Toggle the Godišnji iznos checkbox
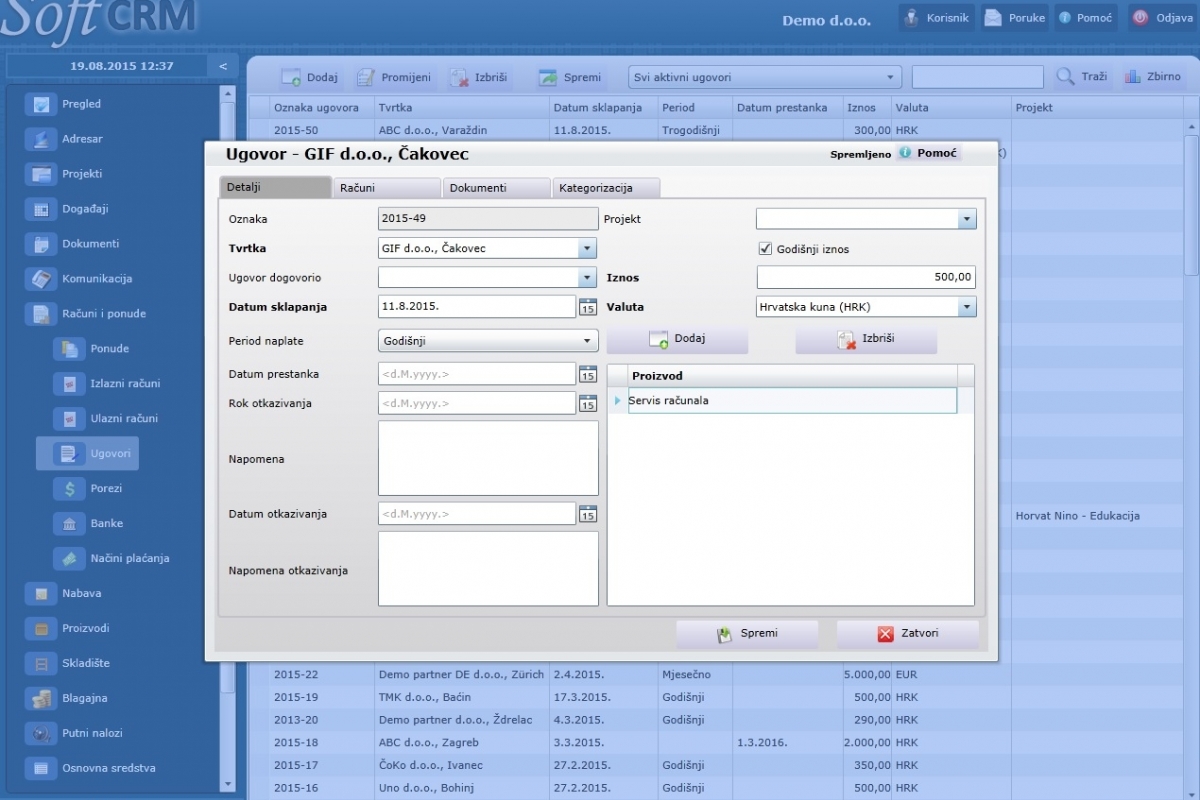This screenshot has width=1200, height=800. (x=766, y=249)
